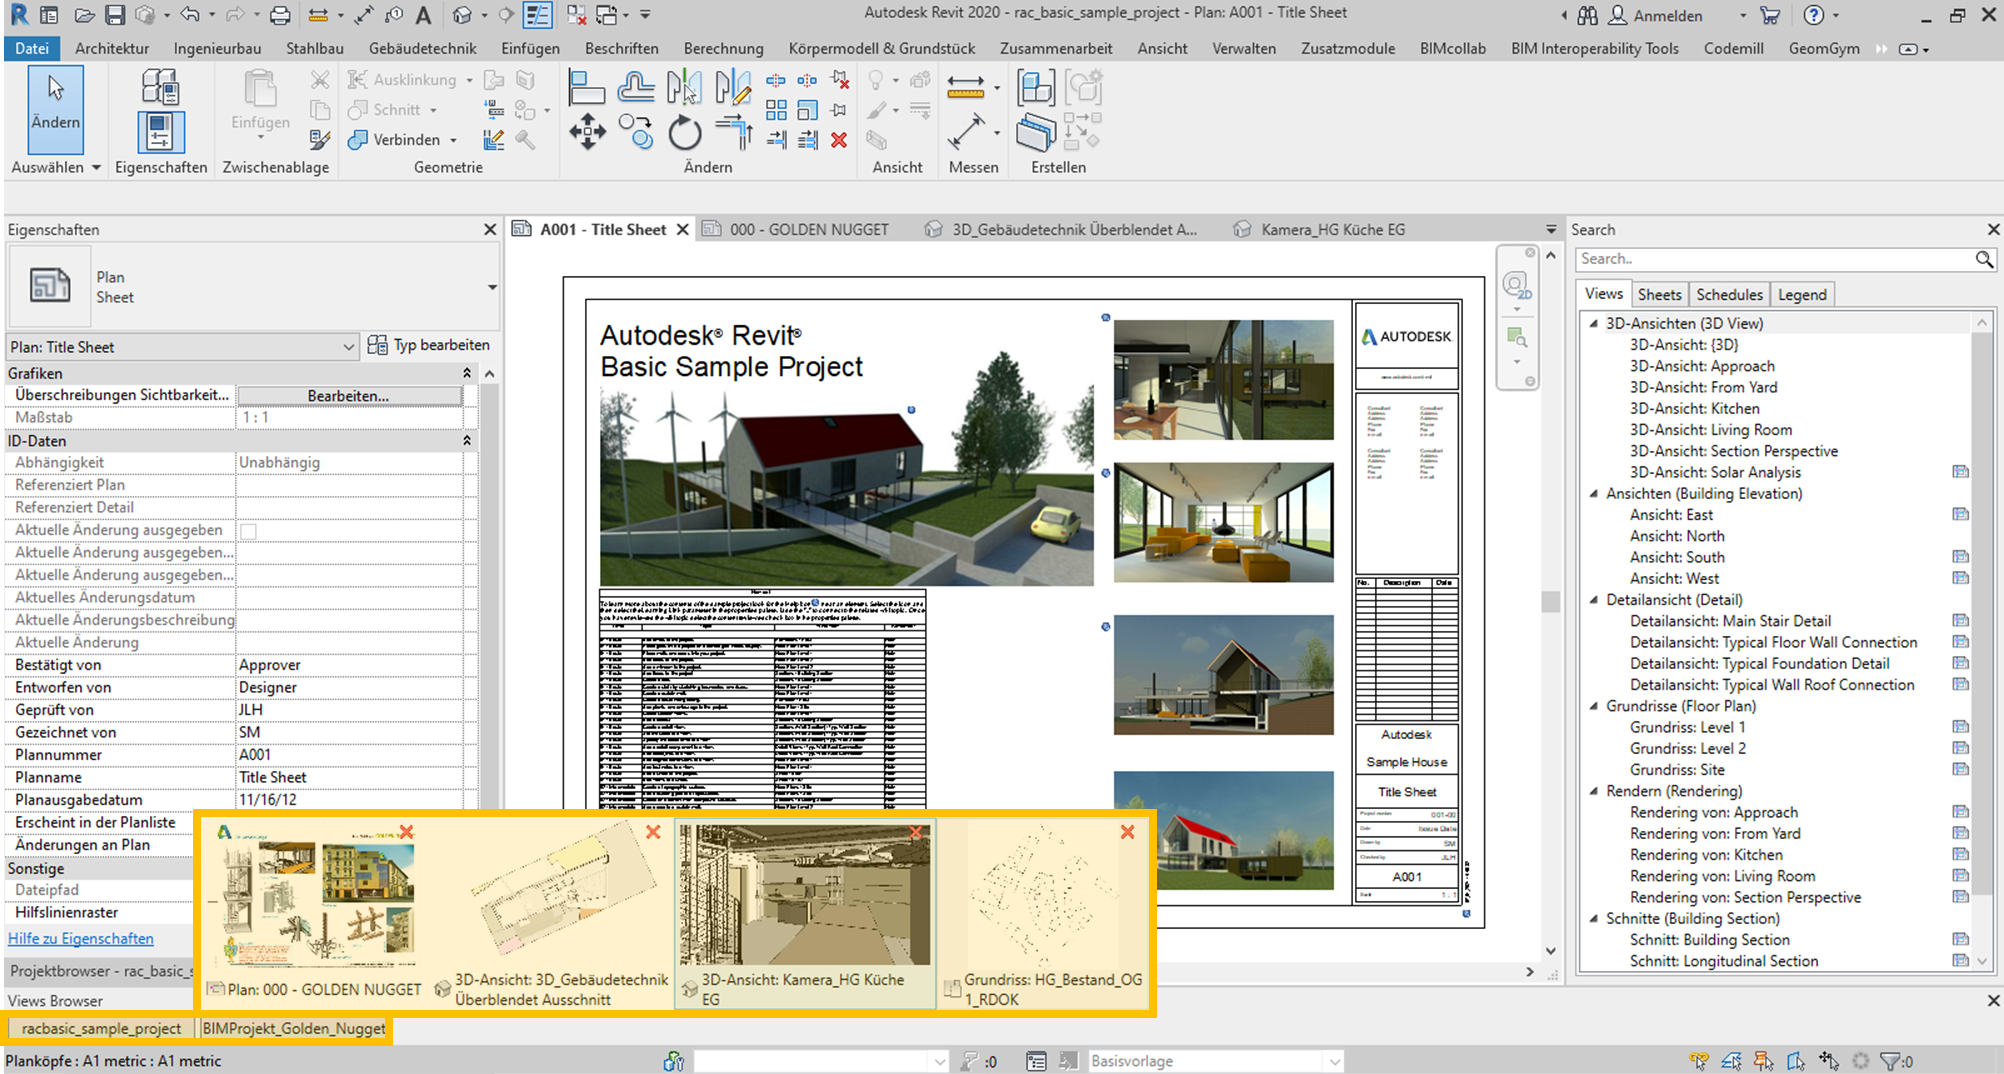Click the Kamera_HG Küche EG thumbnail
The height and width of the screenshot is (1074, 2004).
pyautogui.click(x=804, y=895)
